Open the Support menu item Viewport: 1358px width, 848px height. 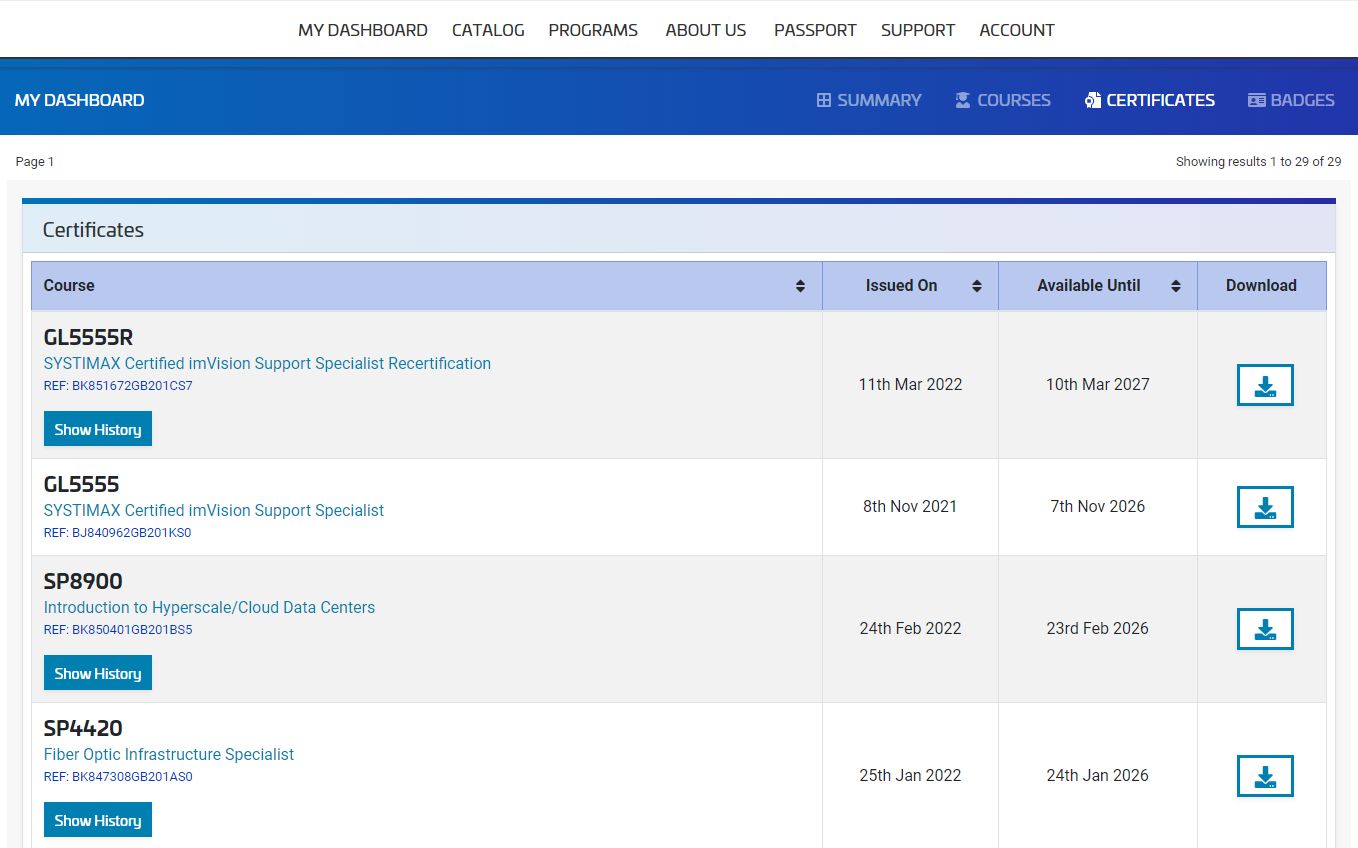coord(918,30)
